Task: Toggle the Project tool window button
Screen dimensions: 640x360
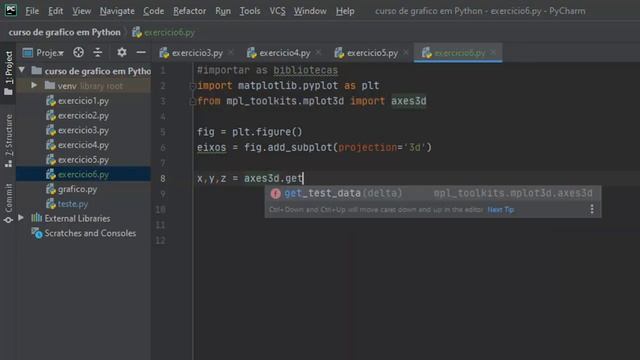Action: tap(8, 73)
